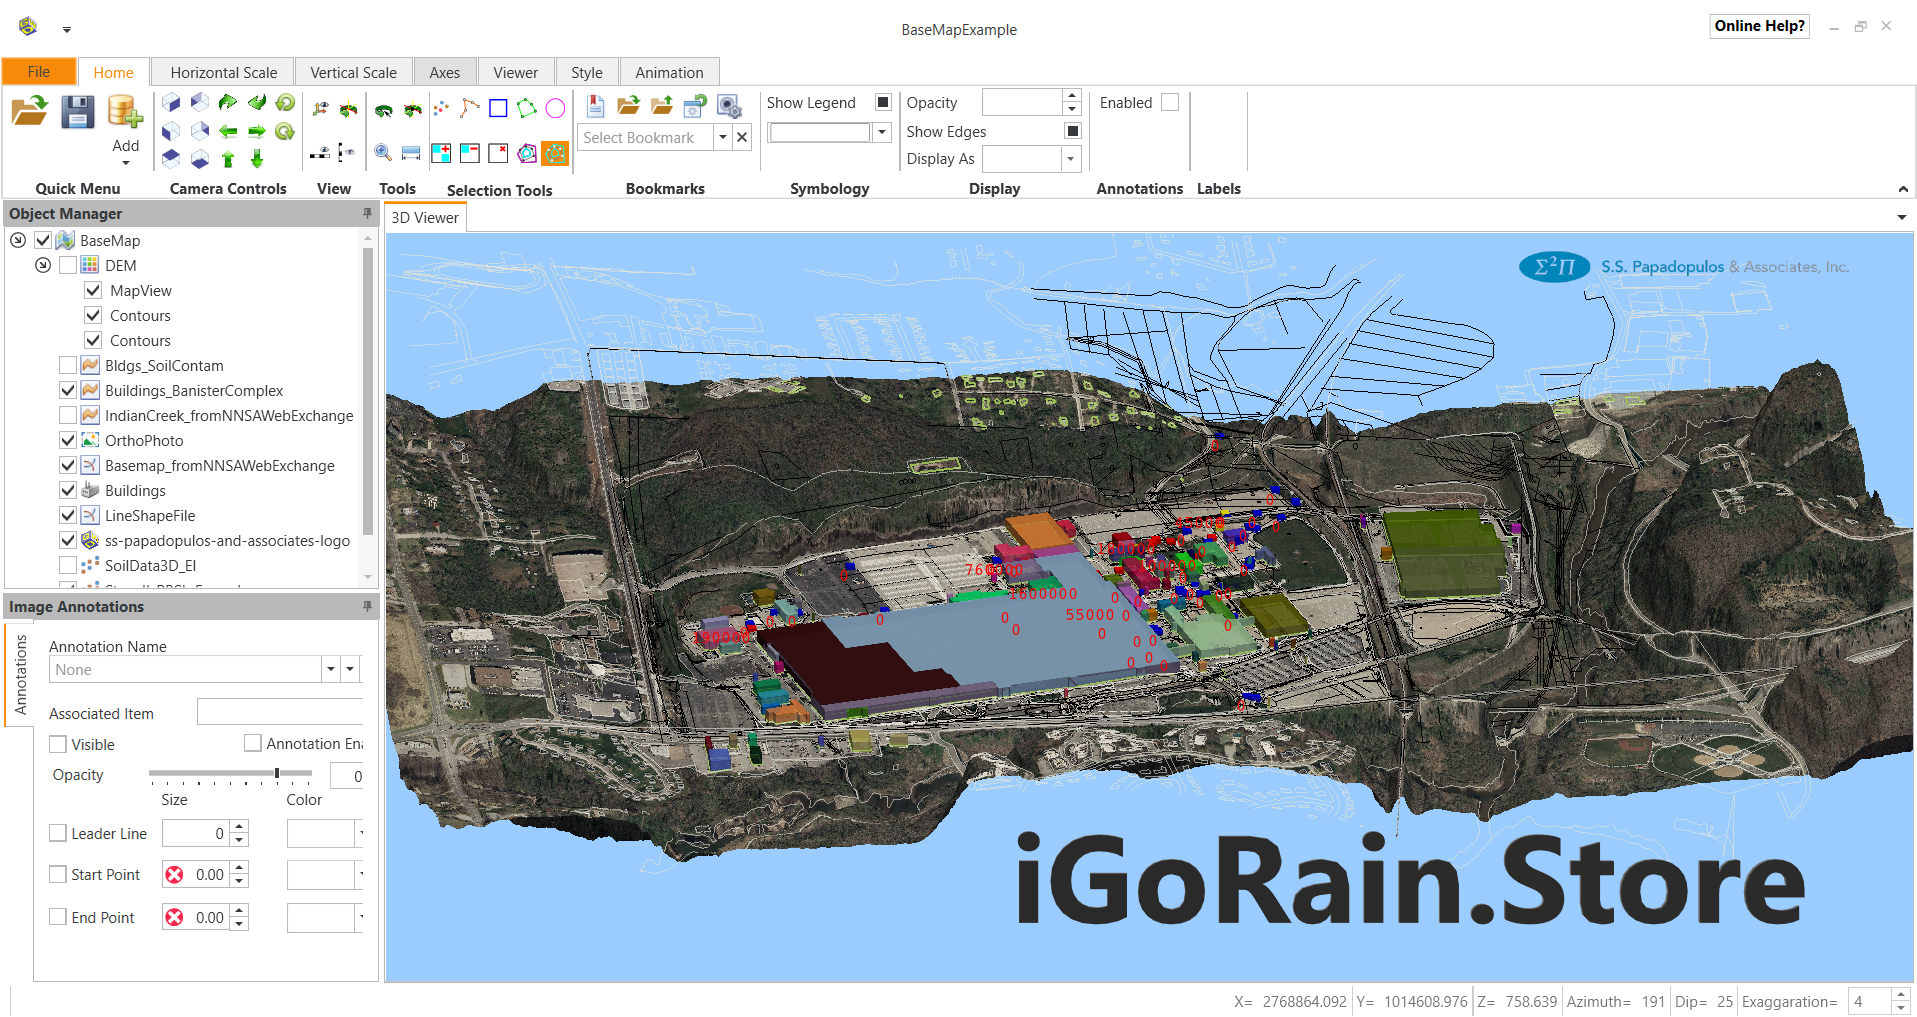This screenshot has width=1917, height=1017.
Task: Collapse the DEM tree node
Action: click(43, 265)
